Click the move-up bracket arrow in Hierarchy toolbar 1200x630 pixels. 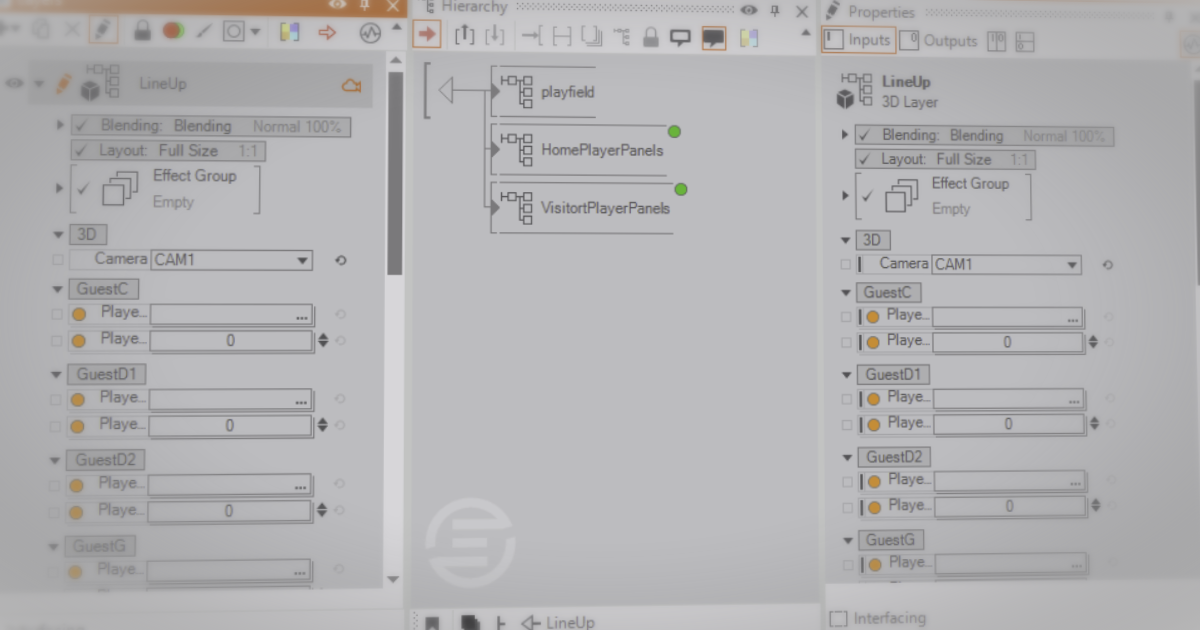[x=464, y=37]
